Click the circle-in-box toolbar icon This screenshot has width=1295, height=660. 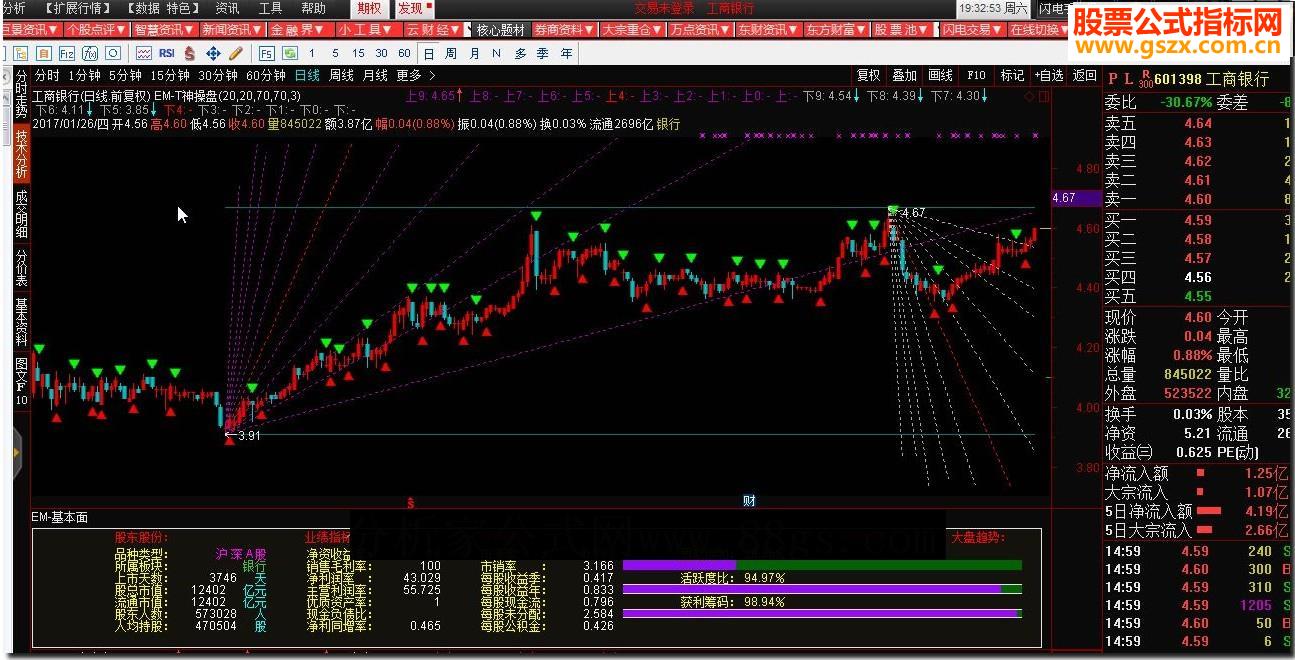[113, 53]
